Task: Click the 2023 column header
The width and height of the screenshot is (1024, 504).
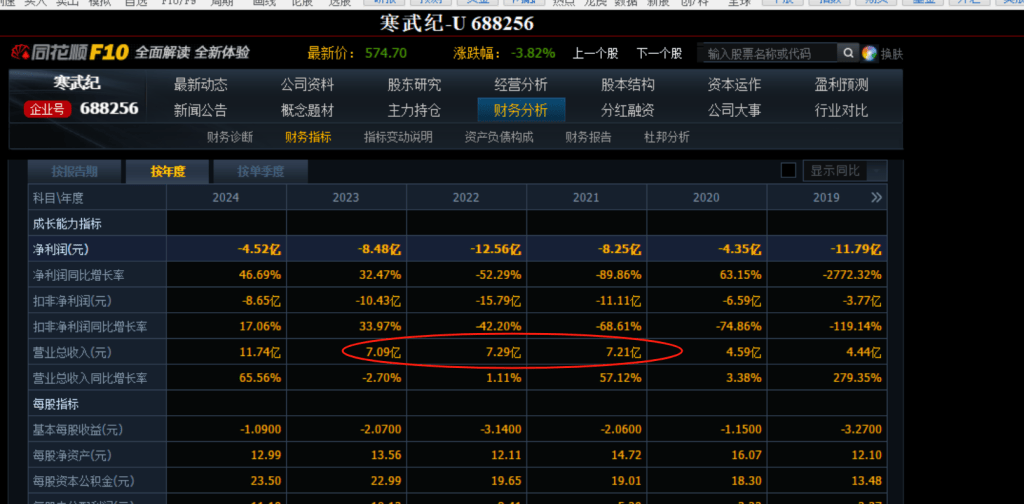Action: pos(346,197)
